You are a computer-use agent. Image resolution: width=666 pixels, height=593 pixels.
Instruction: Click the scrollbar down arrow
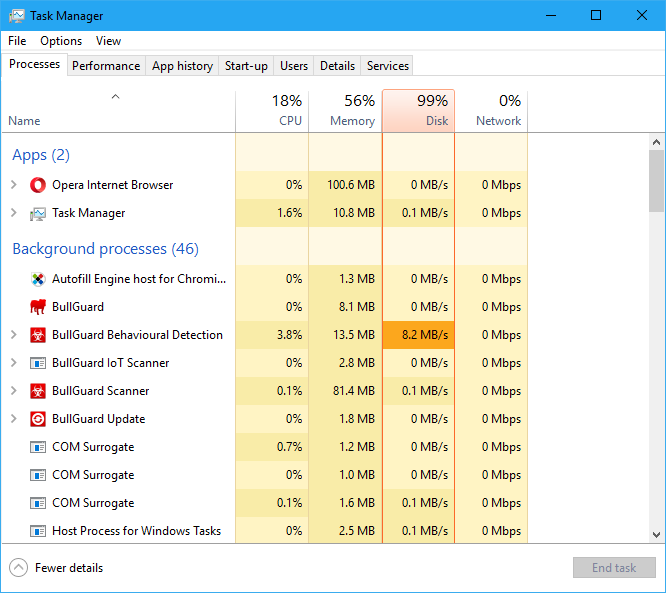coord(656,535)
